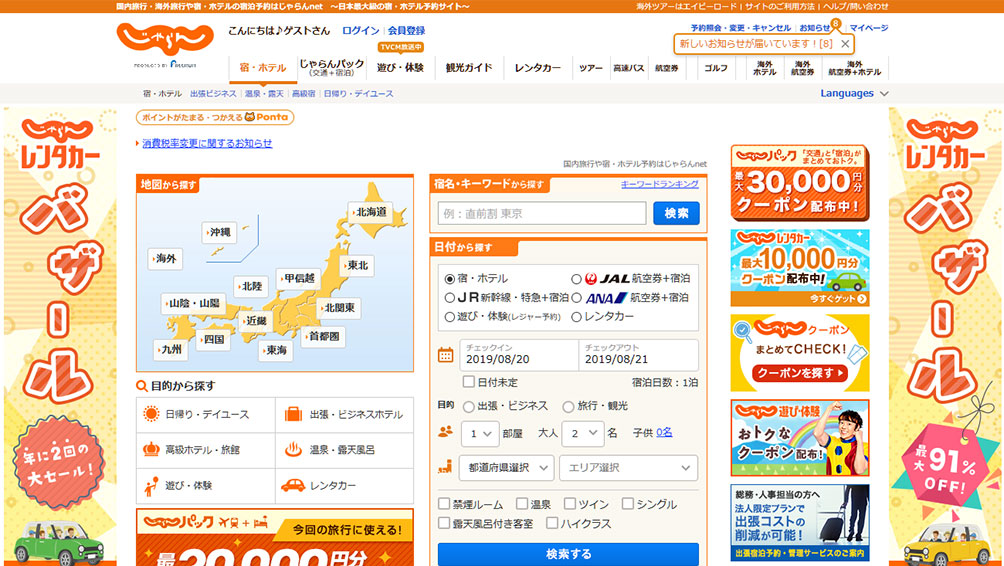The image size is (1004, 566).
Task: Click the blue 検索 keyword button
Action: 676,213
